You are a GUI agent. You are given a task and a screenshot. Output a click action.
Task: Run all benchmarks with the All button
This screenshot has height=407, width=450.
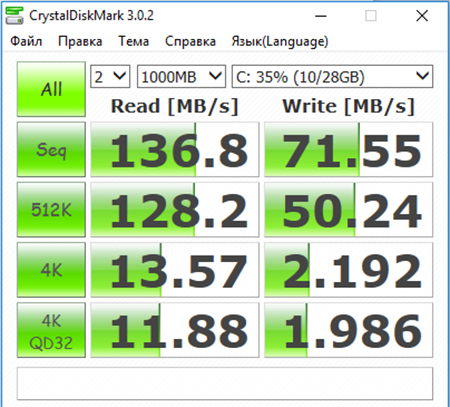[51, 89]
